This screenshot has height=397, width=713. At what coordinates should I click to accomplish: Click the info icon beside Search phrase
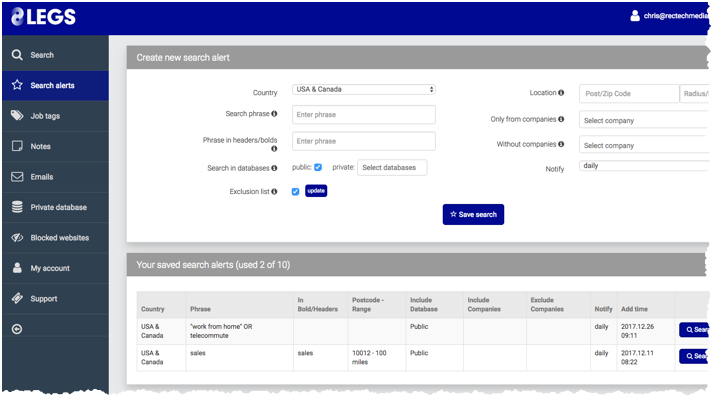[x=274, y=114]
